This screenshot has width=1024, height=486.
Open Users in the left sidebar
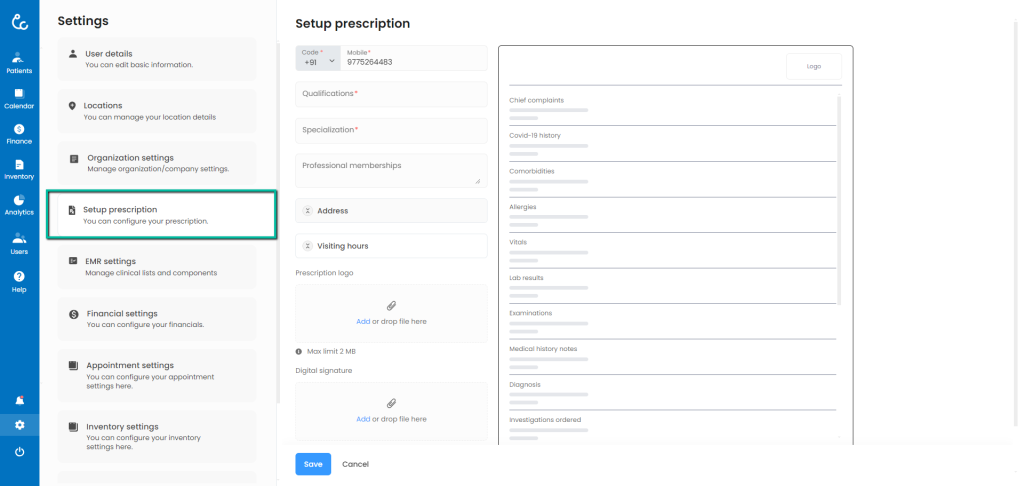click(19, 243)
